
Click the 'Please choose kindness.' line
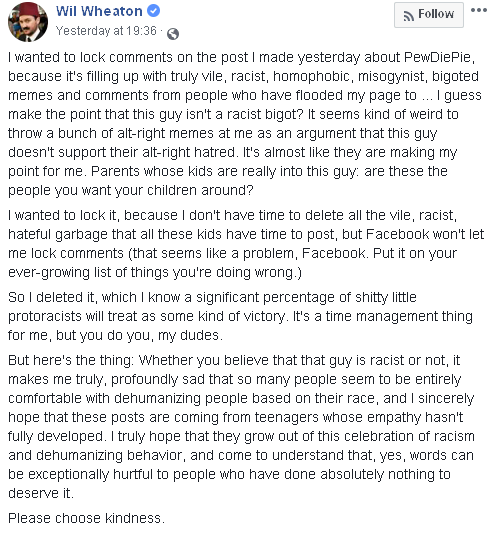(x=87, y=518)
